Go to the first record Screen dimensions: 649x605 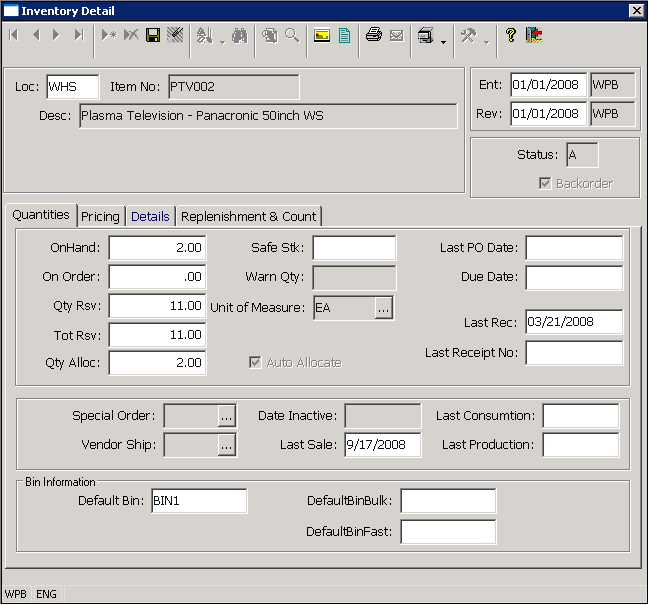pos(14,35)
